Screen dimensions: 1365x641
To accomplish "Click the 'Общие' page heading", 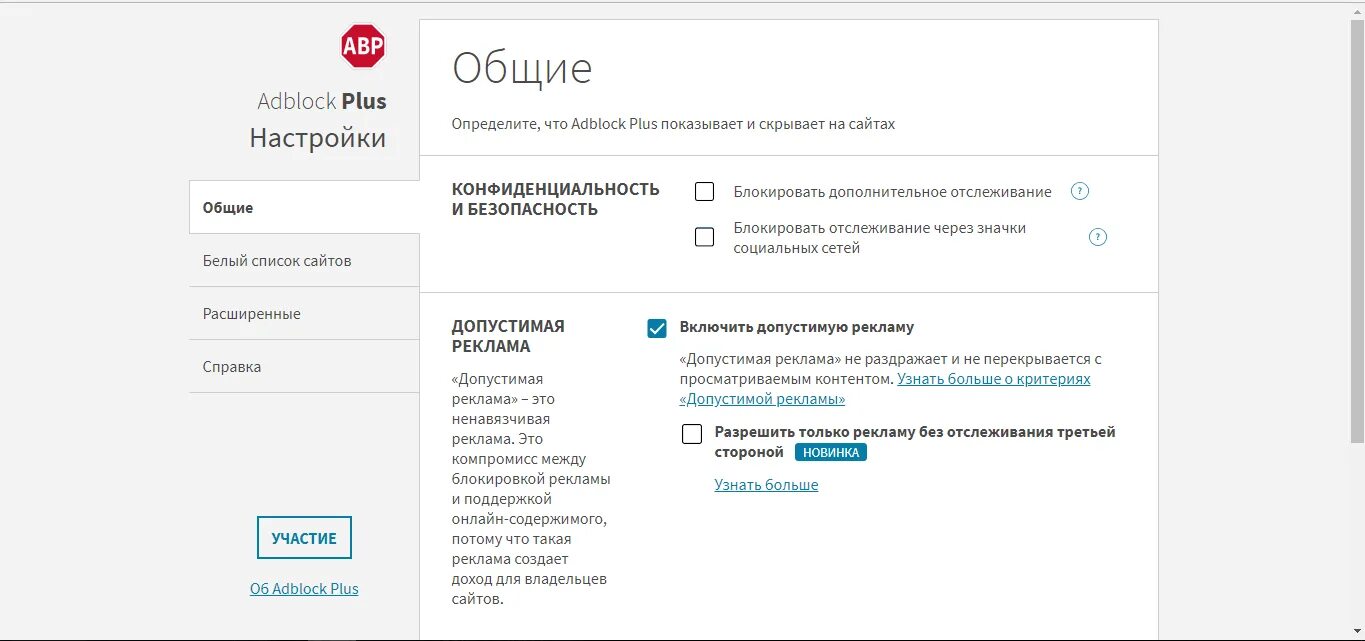I will tap(522, 68).
